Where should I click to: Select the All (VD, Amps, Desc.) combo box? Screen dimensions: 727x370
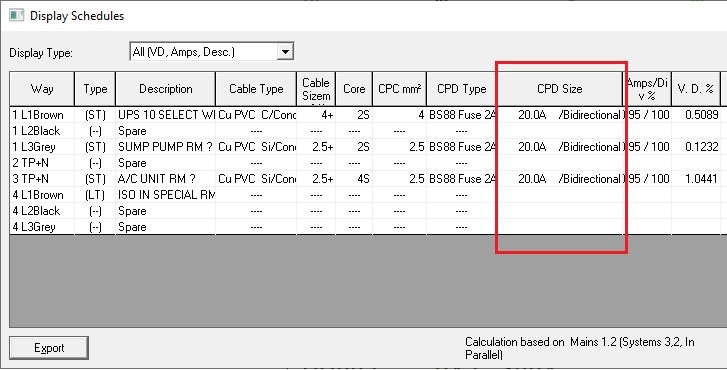coord(211,51)
